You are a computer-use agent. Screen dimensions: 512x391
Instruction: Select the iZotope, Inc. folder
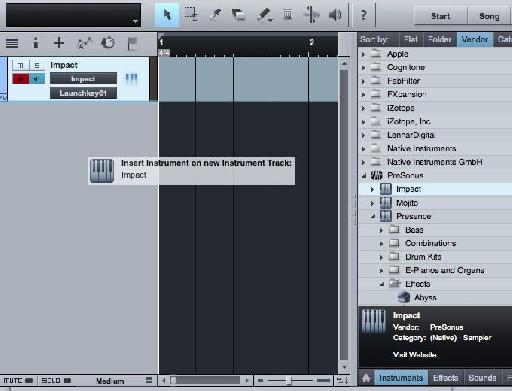click(435, 122)
